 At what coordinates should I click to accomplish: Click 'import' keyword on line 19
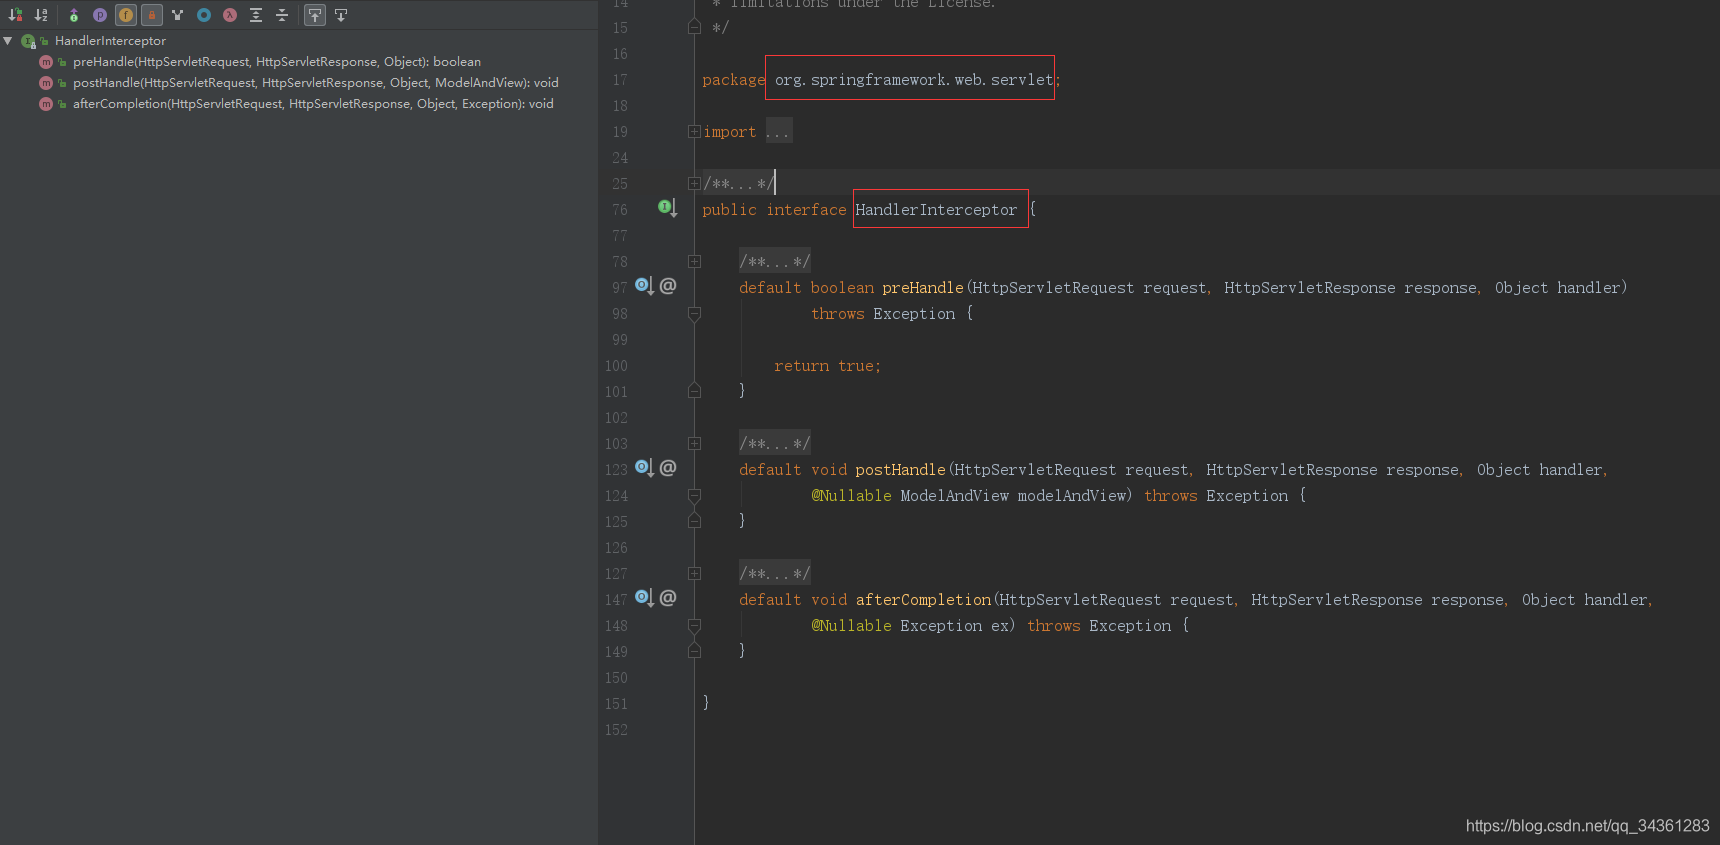(x=730, y=131)
